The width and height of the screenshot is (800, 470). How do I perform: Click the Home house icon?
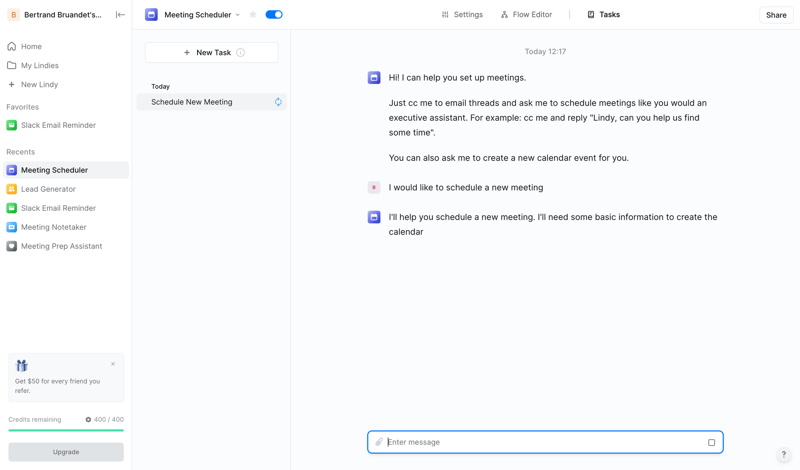point(12,46)
